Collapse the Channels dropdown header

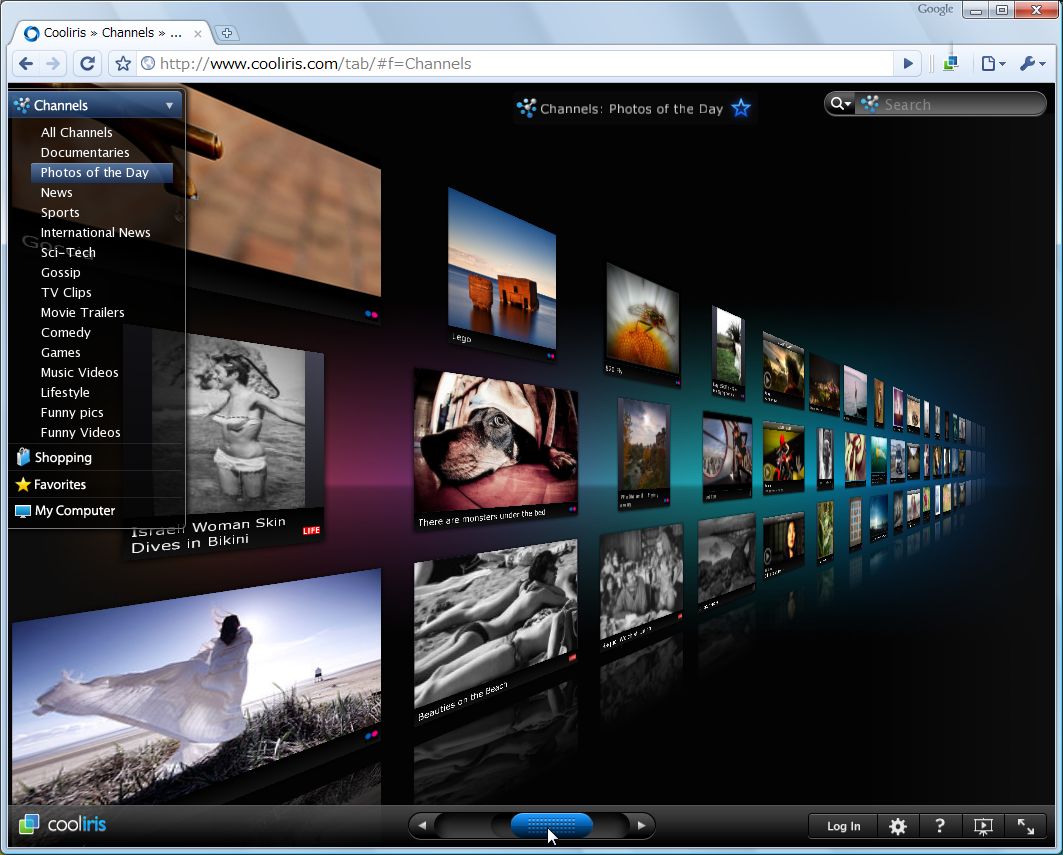coord(96,105)
